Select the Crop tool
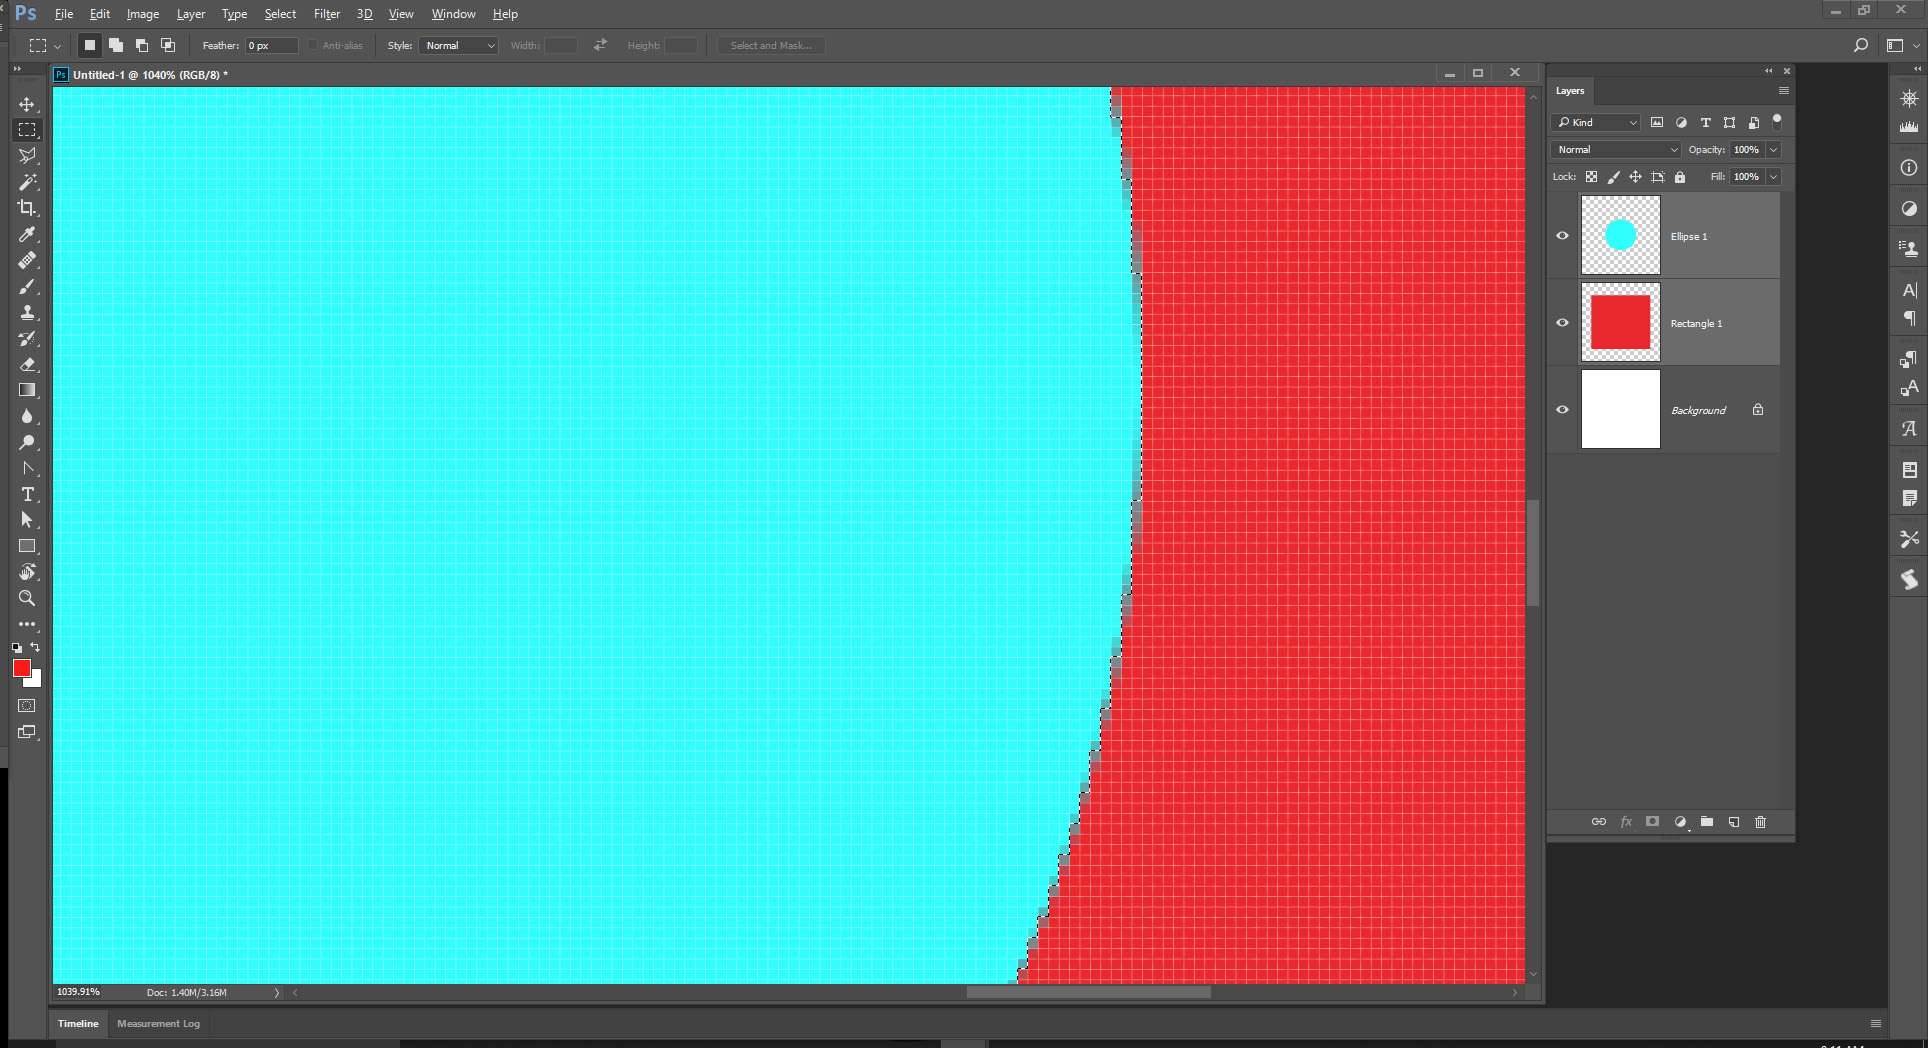The image size is (1928, 1048). (x=27, y=208)
